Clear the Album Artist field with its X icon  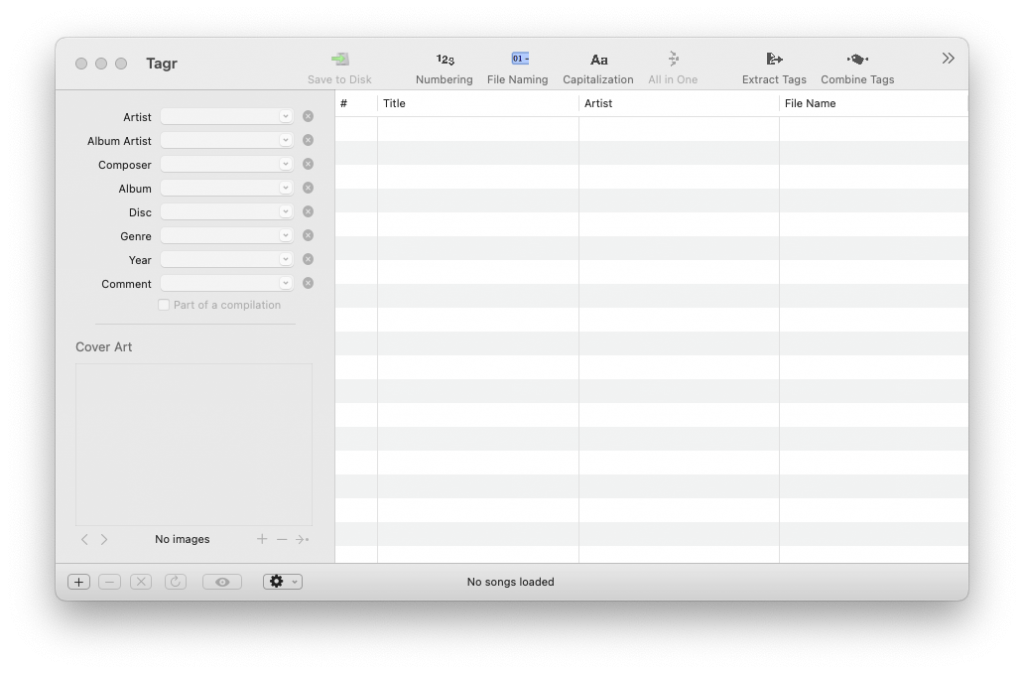point(308,140)
